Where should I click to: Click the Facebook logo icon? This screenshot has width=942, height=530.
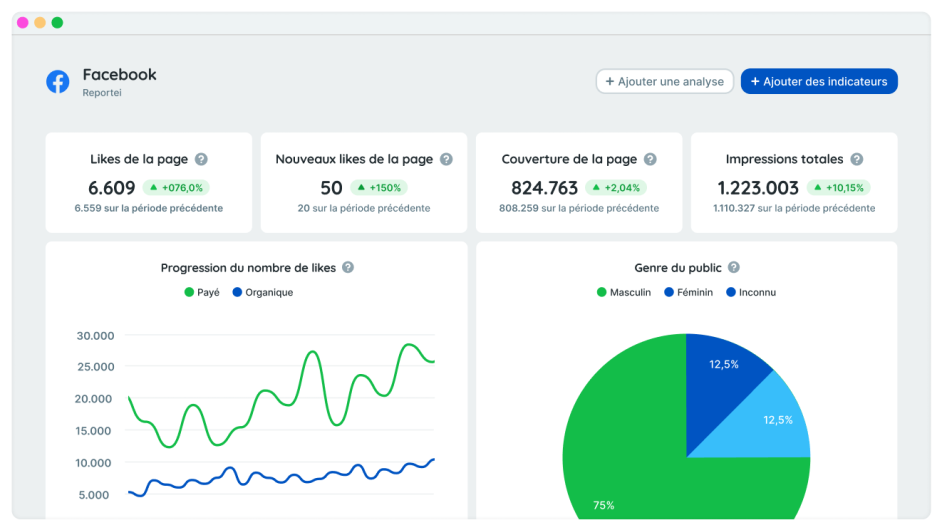tap(58, 82)
